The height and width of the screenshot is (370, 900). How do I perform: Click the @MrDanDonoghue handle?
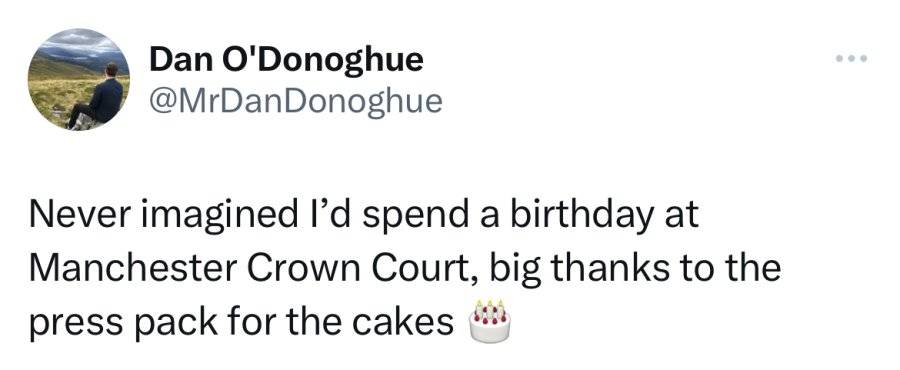click(296, 102)
